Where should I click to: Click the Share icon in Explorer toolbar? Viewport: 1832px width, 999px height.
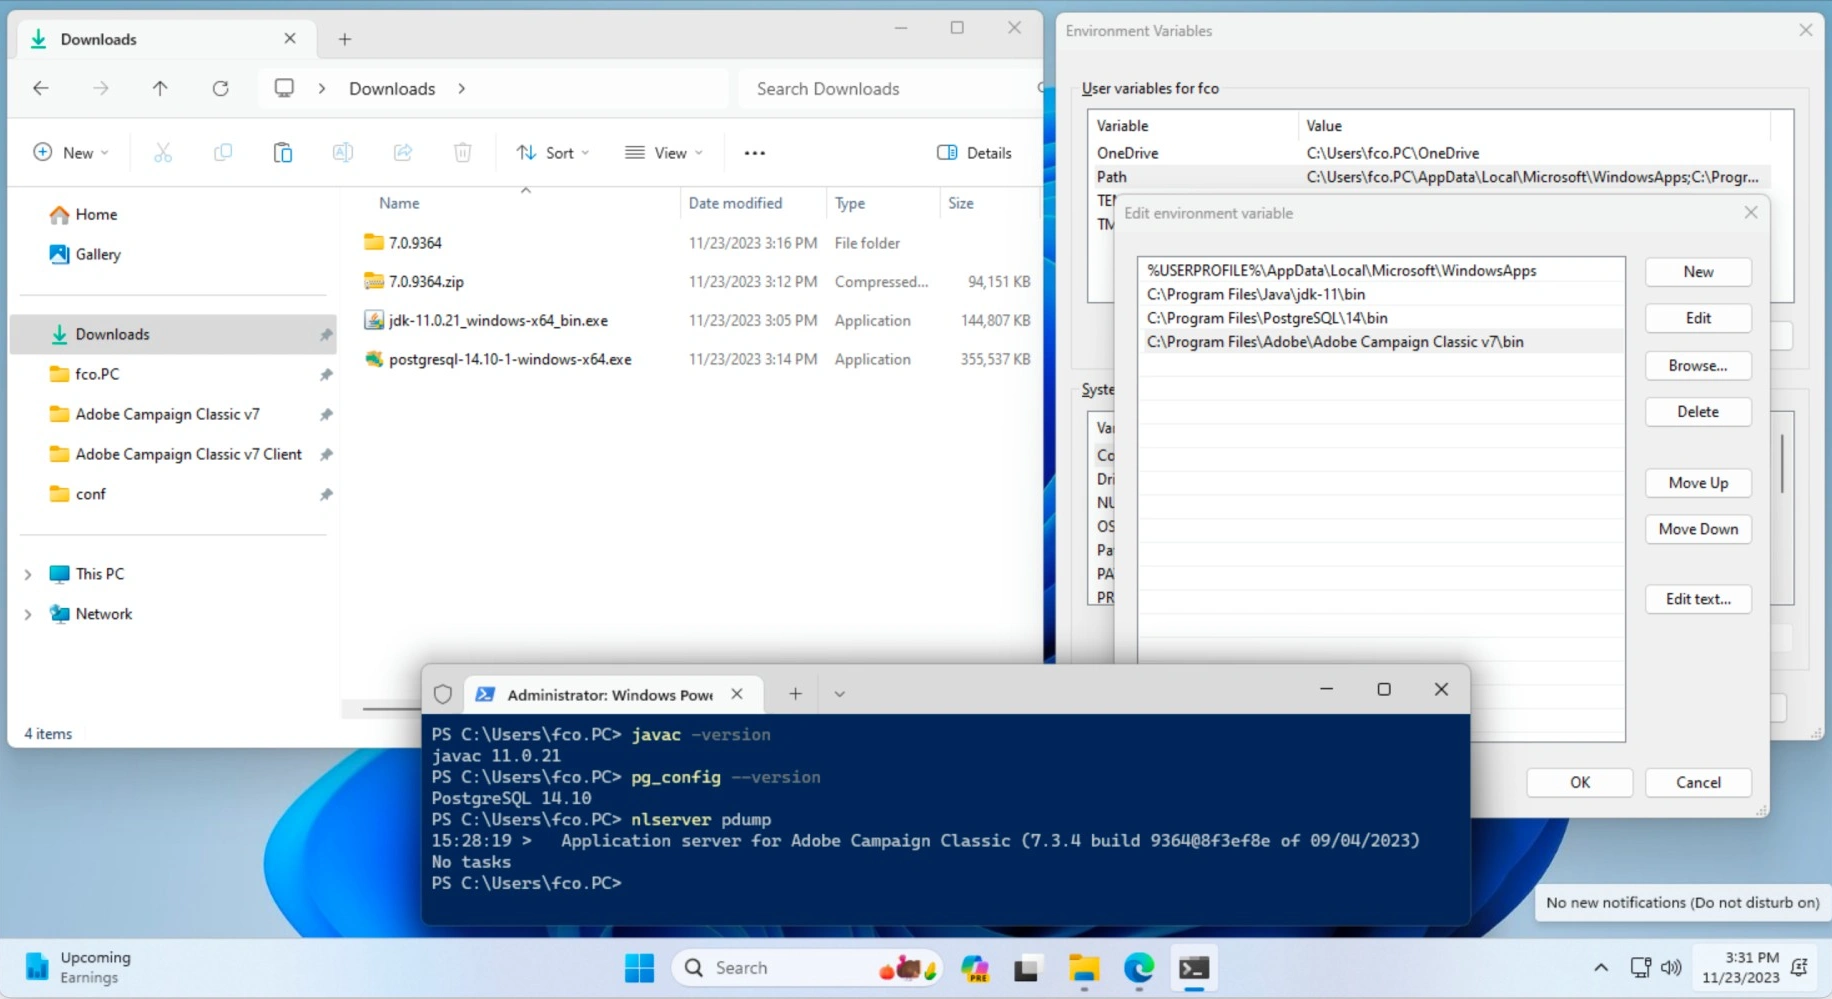(x=403, y=153)
